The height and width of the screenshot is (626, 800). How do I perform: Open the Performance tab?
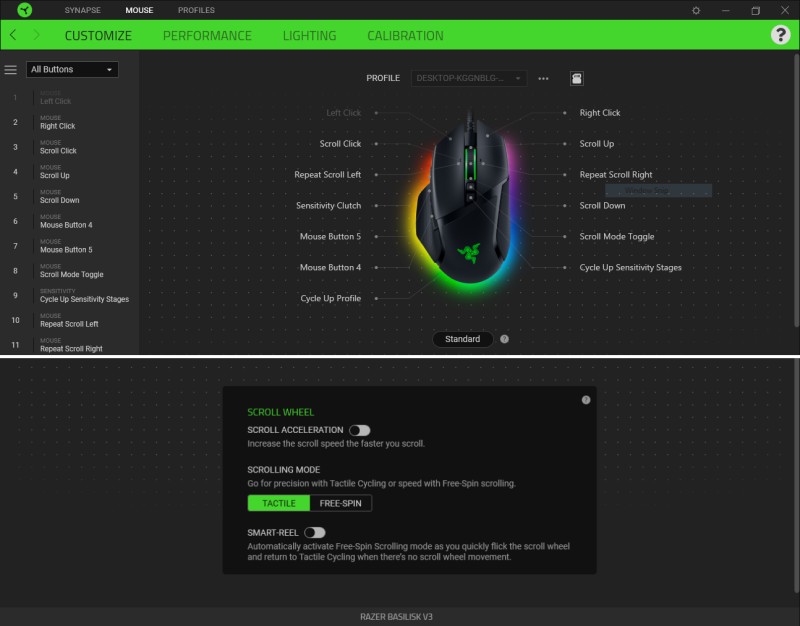click(207, 36)
